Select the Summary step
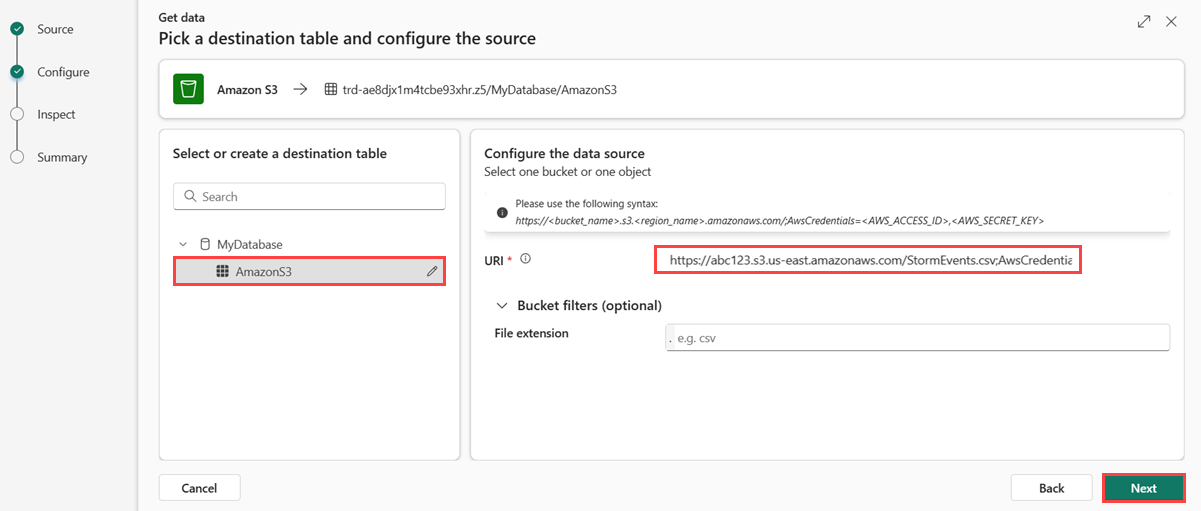The width and height of the screenshot is (1201, 511). [x=62, y=157]
